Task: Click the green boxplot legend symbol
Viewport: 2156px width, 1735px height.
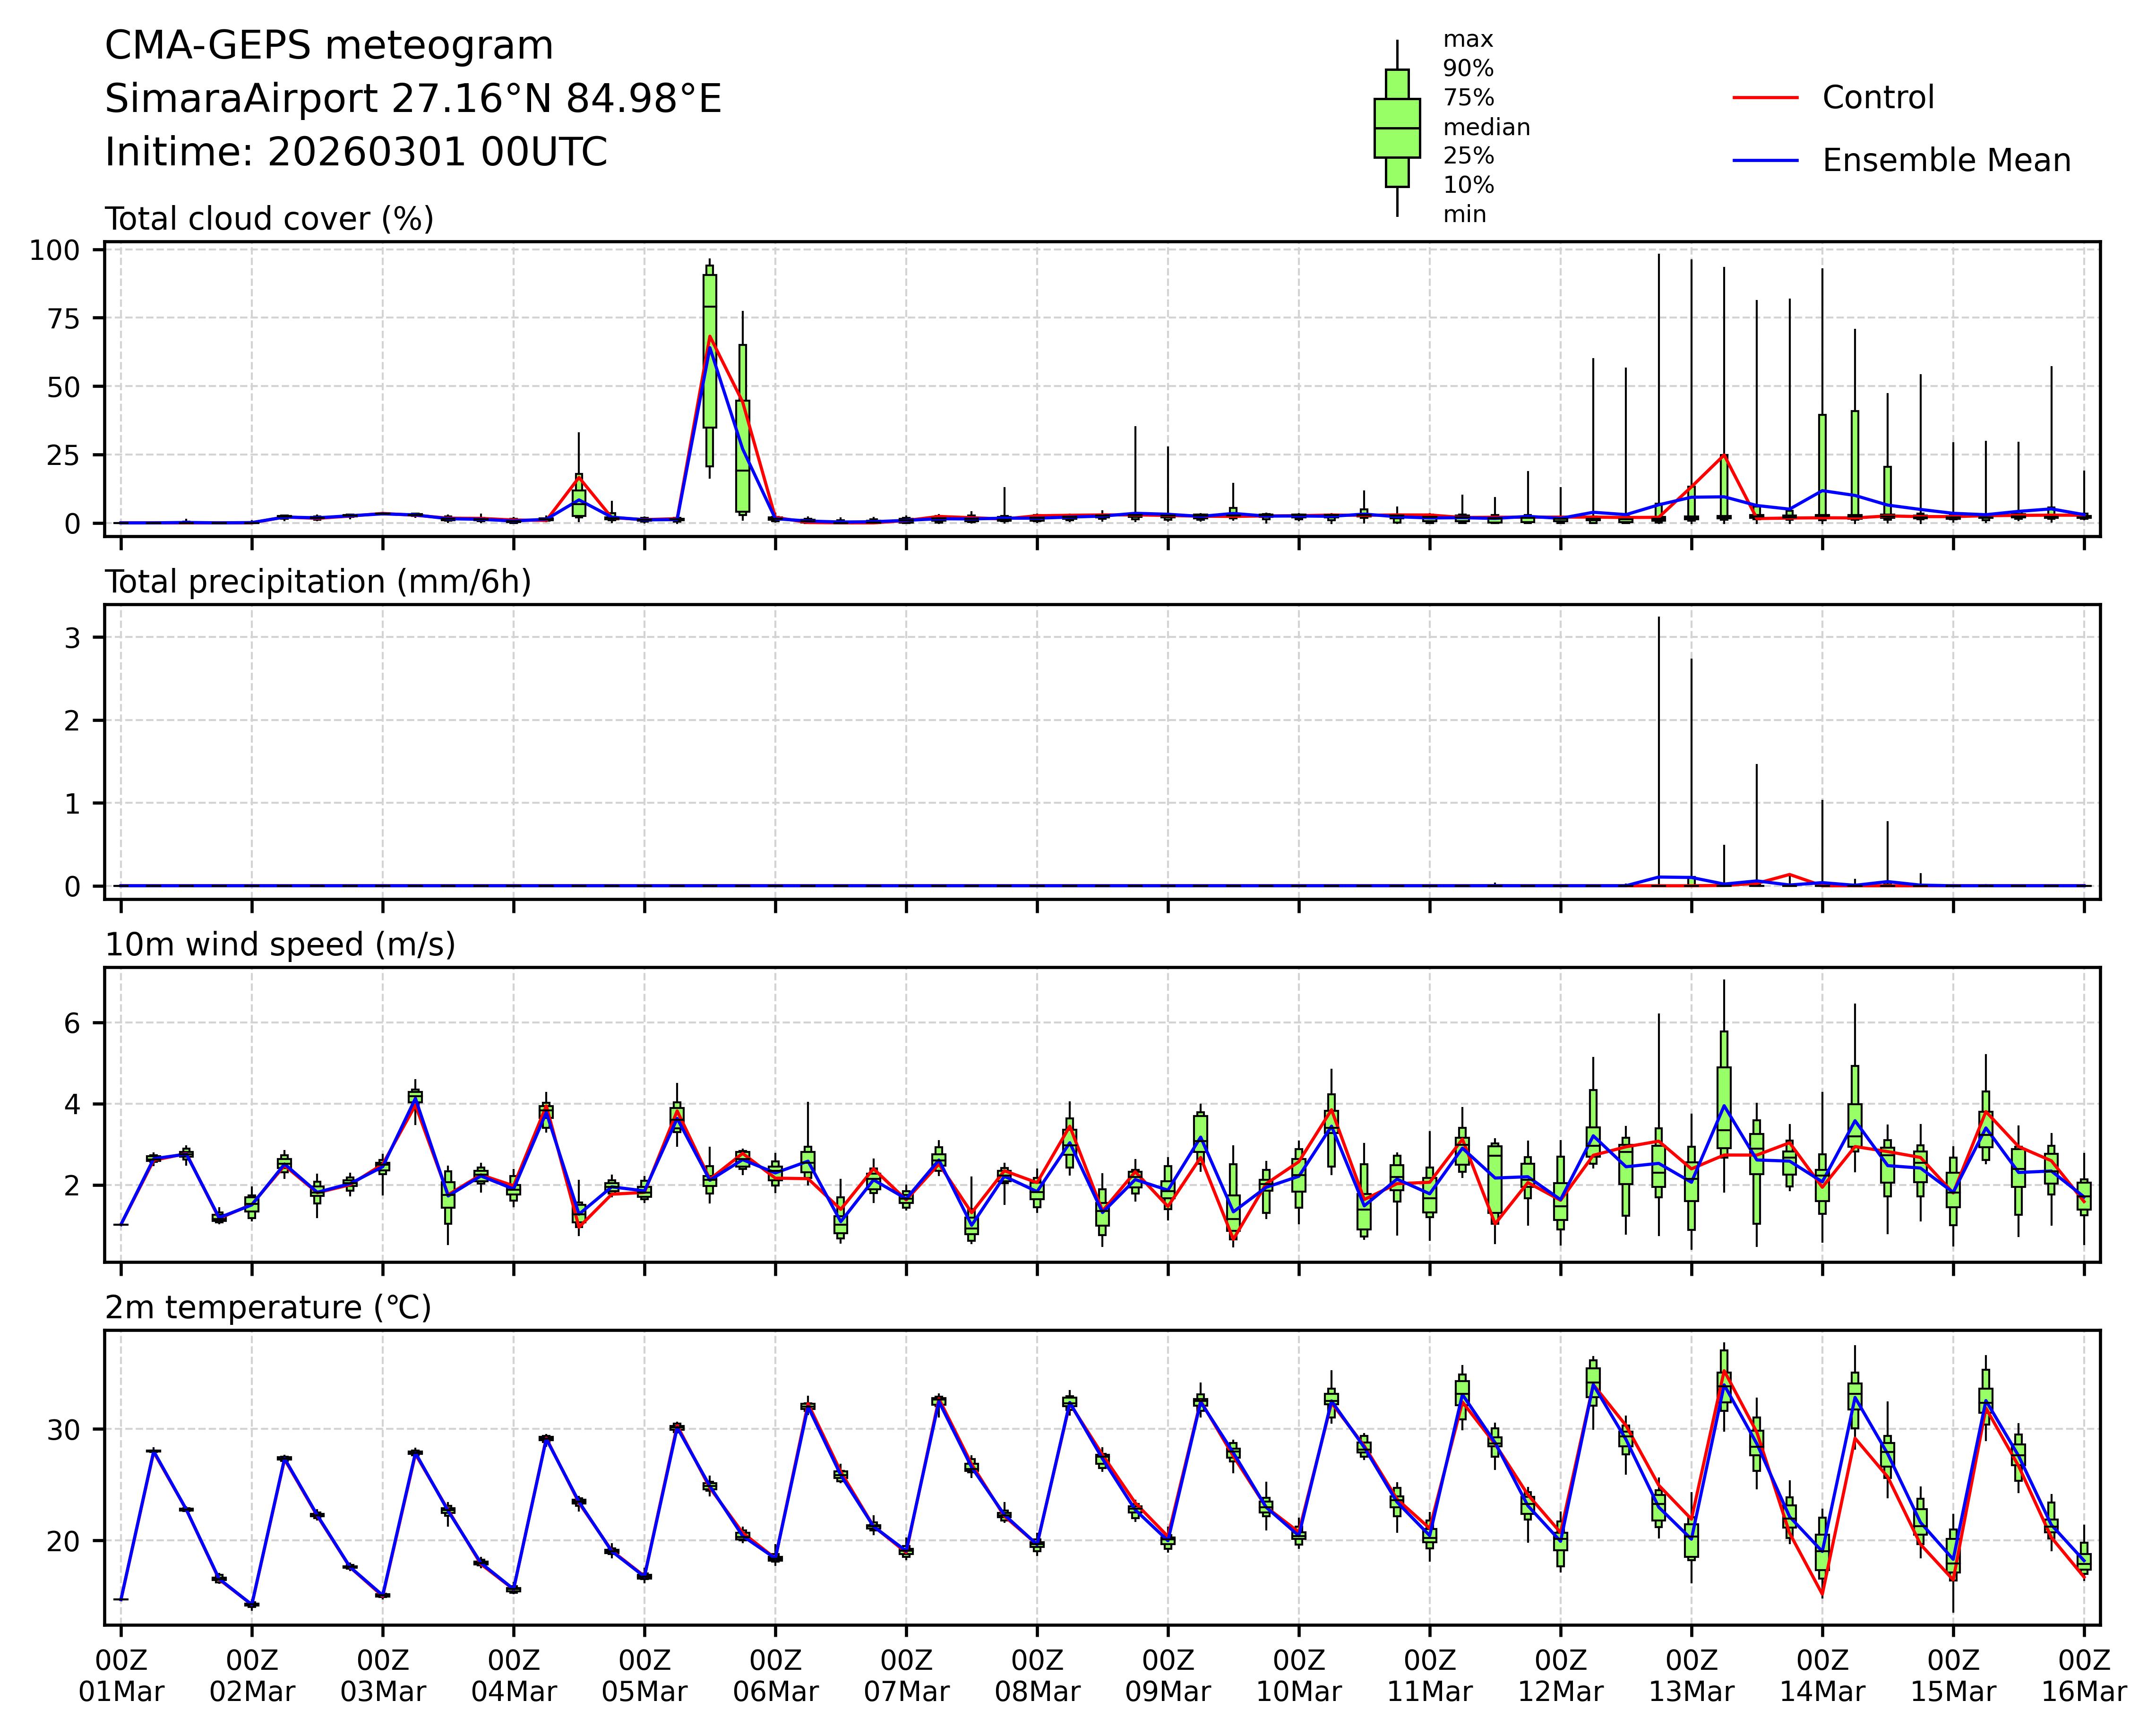Action: pyautogui.click(x=1396, y=128)
